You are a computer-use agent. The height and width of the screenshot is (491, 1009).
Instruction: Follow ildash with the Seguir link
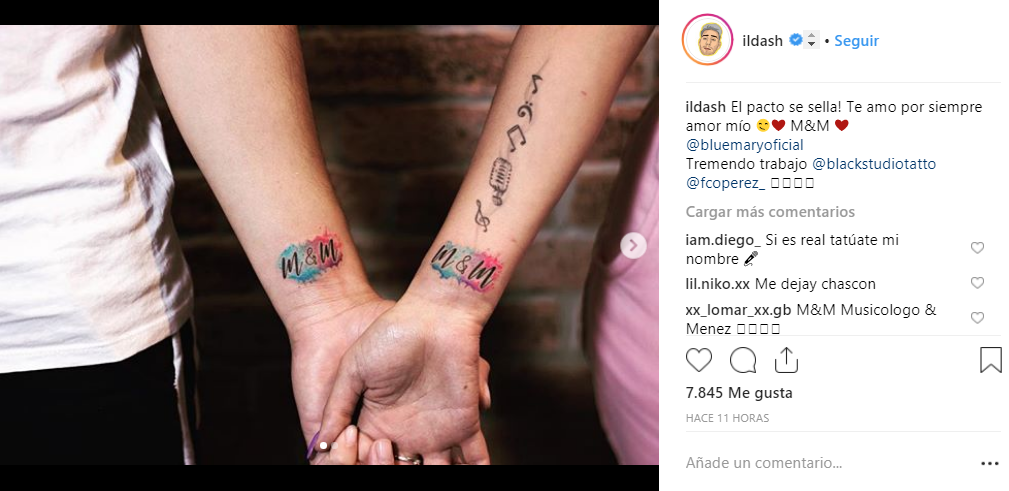click(x=856, y=41)
